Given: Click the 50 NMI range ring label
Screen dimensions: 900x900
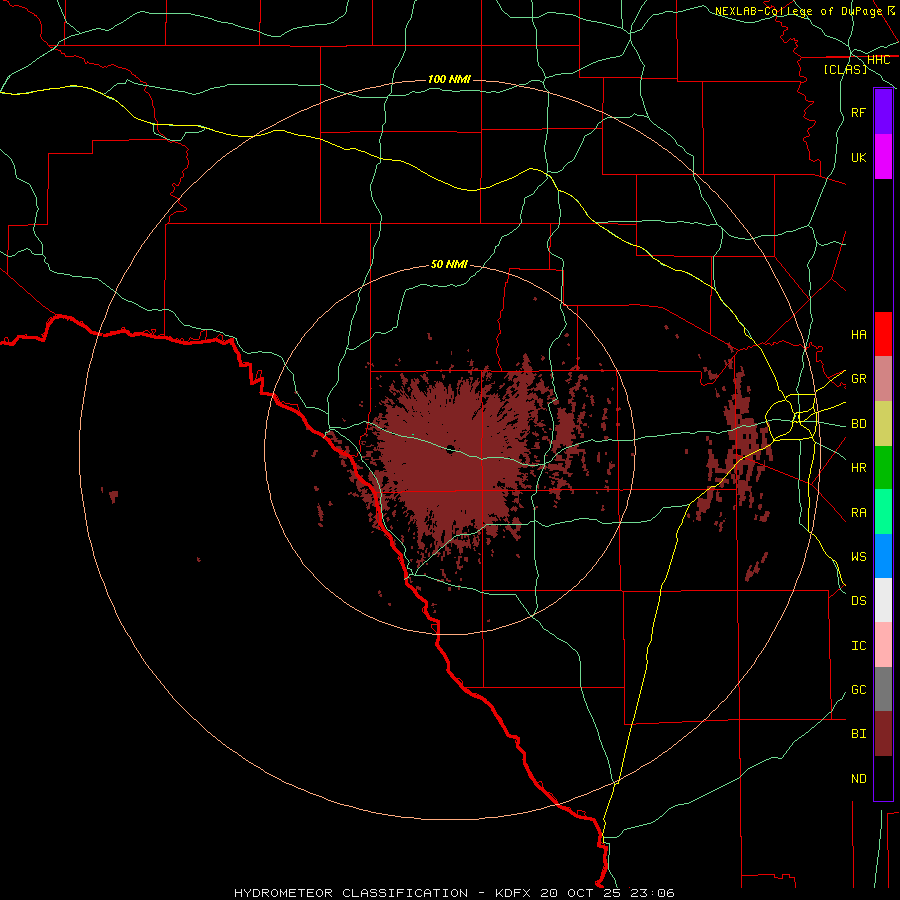Looking at the screenshot, I should tap(449, 264).
